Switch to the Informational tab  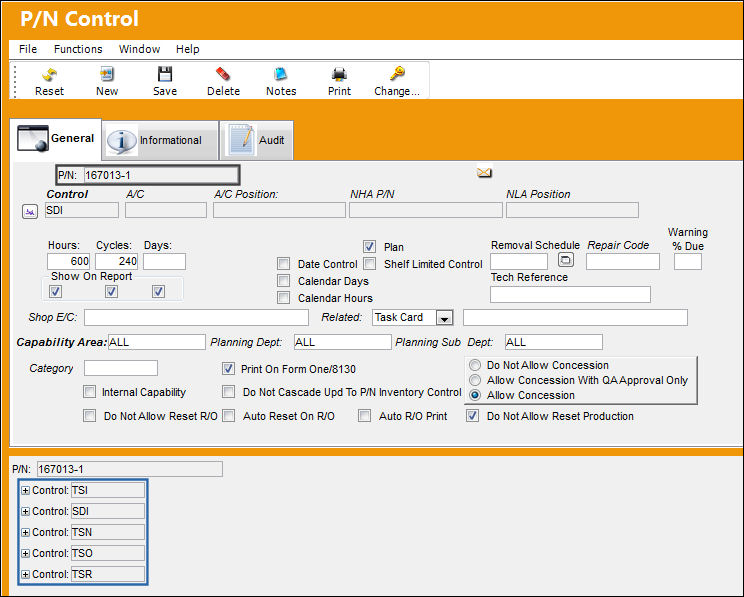[x=160, y=140]
